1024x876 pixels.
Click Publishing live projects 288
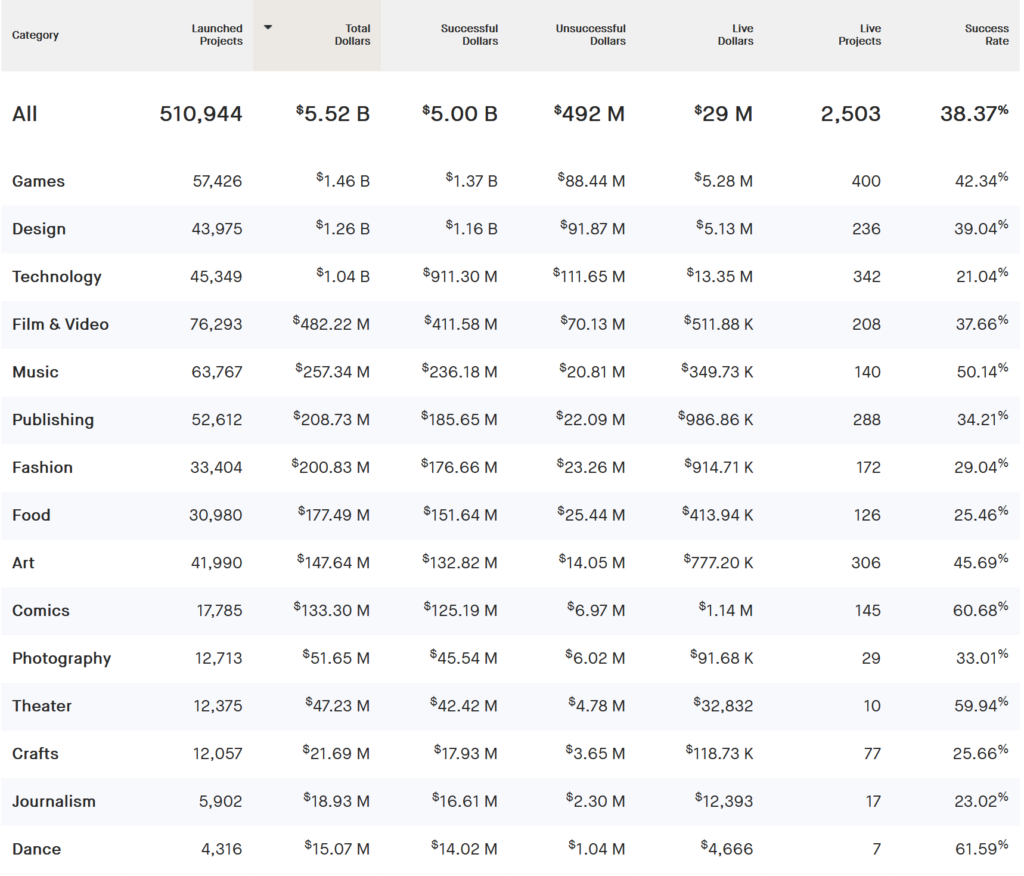(867, 420)
